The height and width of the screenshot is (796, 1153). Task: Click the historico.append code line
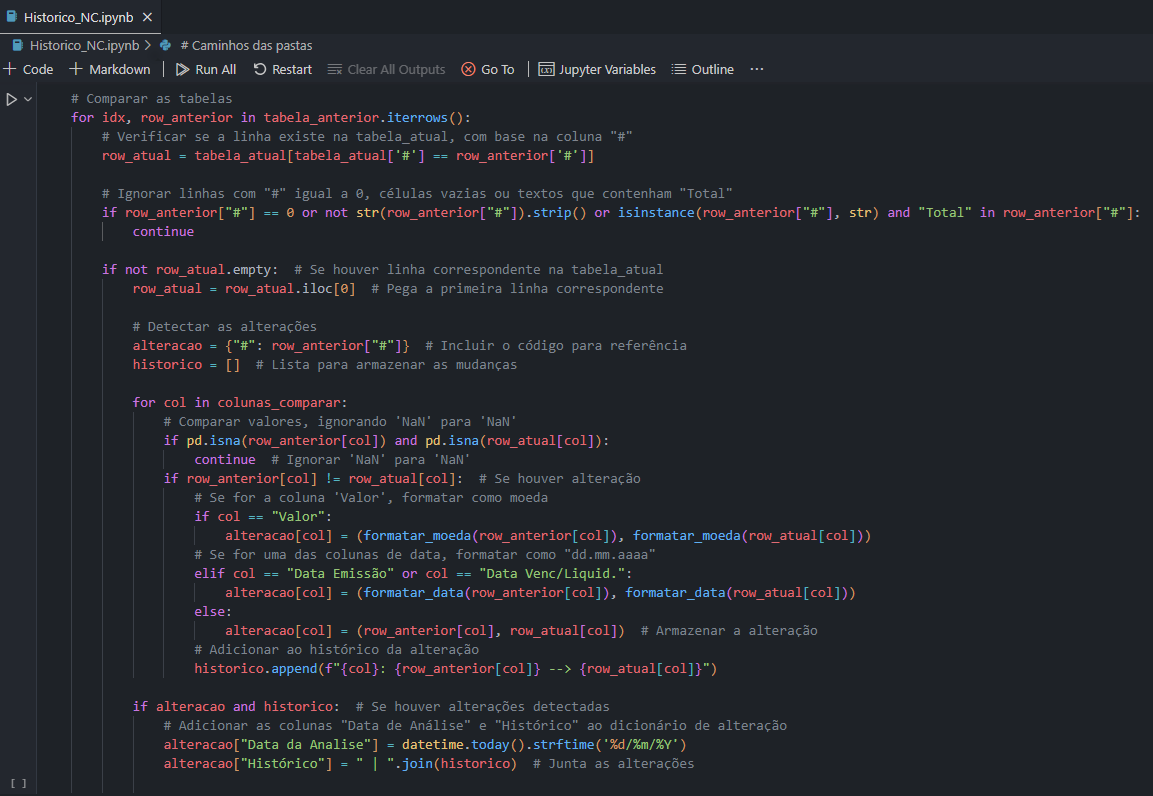tap(455, 668)
